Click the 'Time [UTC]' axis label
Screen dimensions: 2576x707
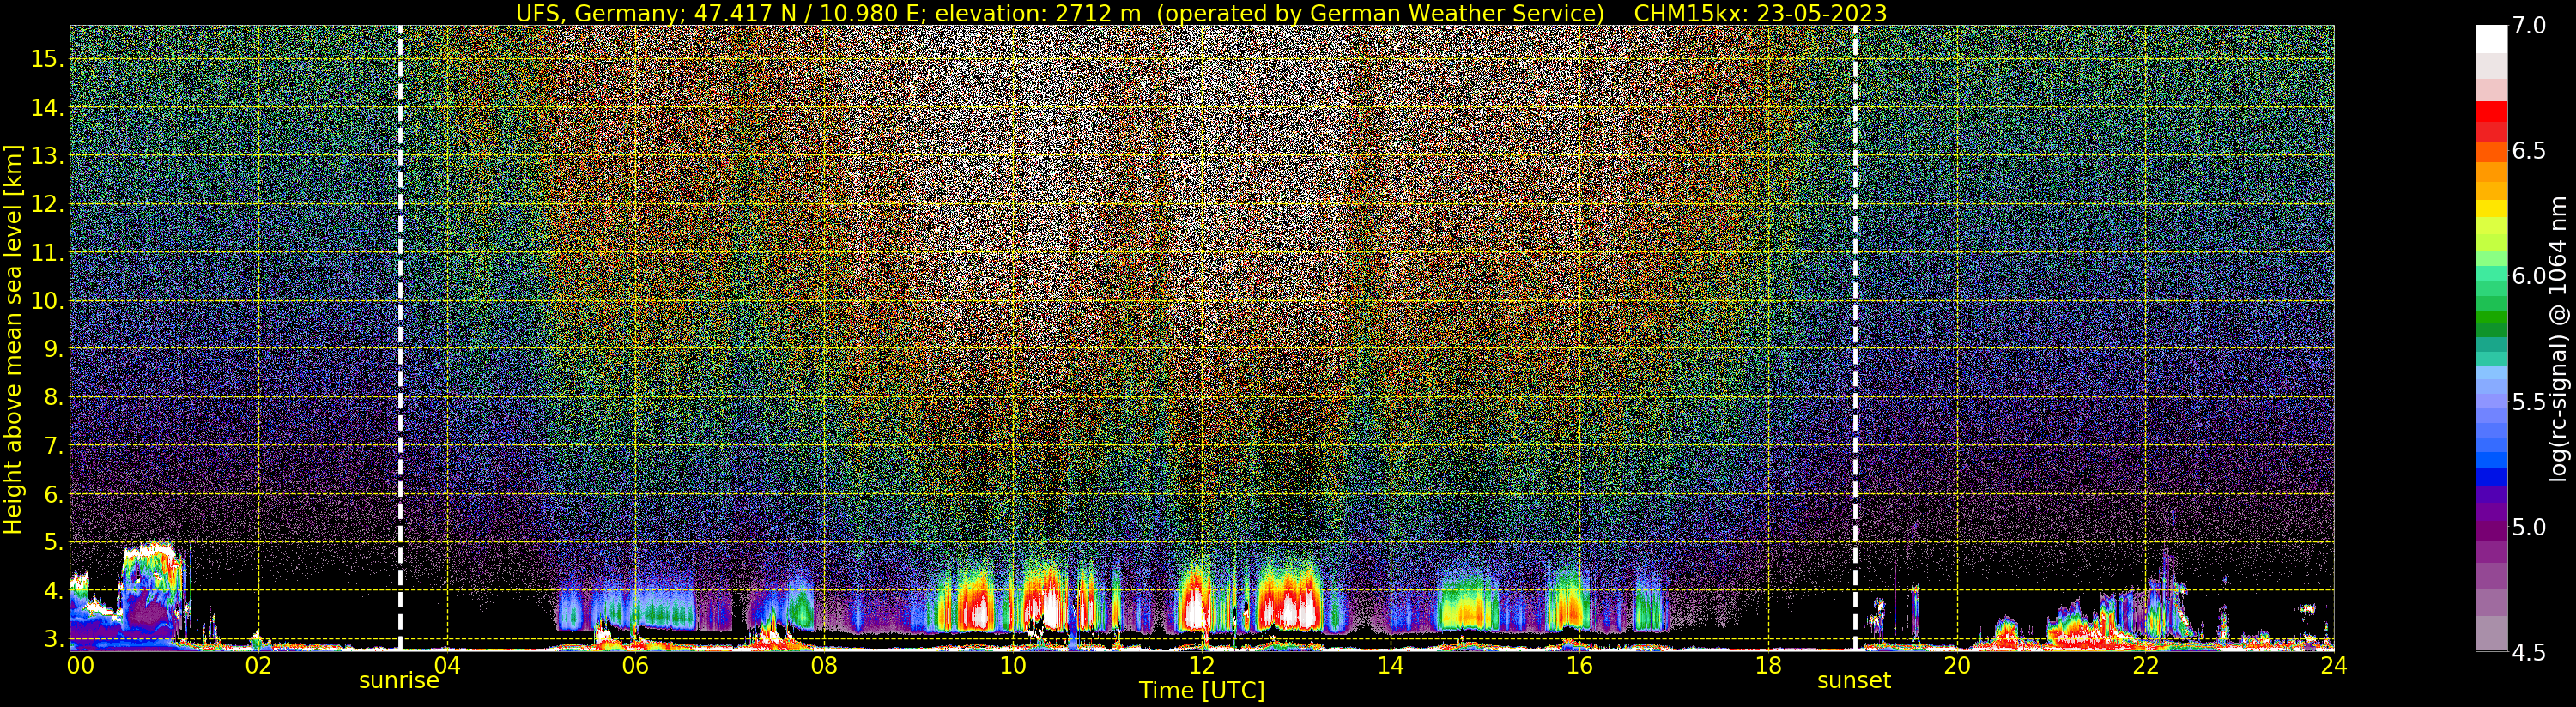[x=1201, y=691]
